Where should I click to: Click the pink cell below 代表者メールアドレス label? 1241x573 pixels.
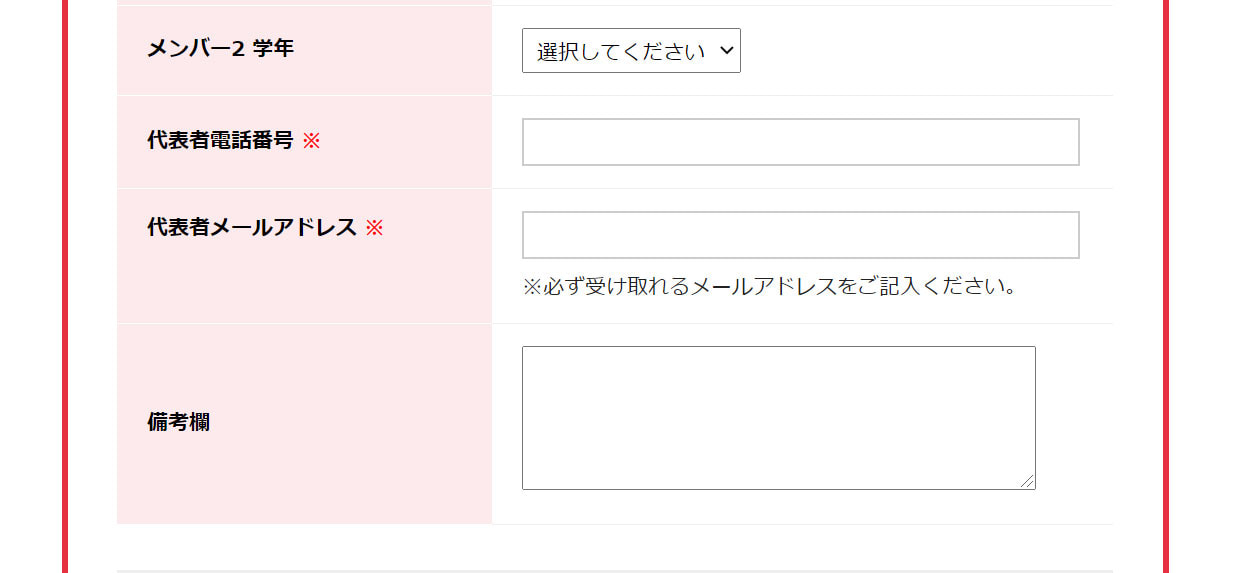[x=304, y=285]
